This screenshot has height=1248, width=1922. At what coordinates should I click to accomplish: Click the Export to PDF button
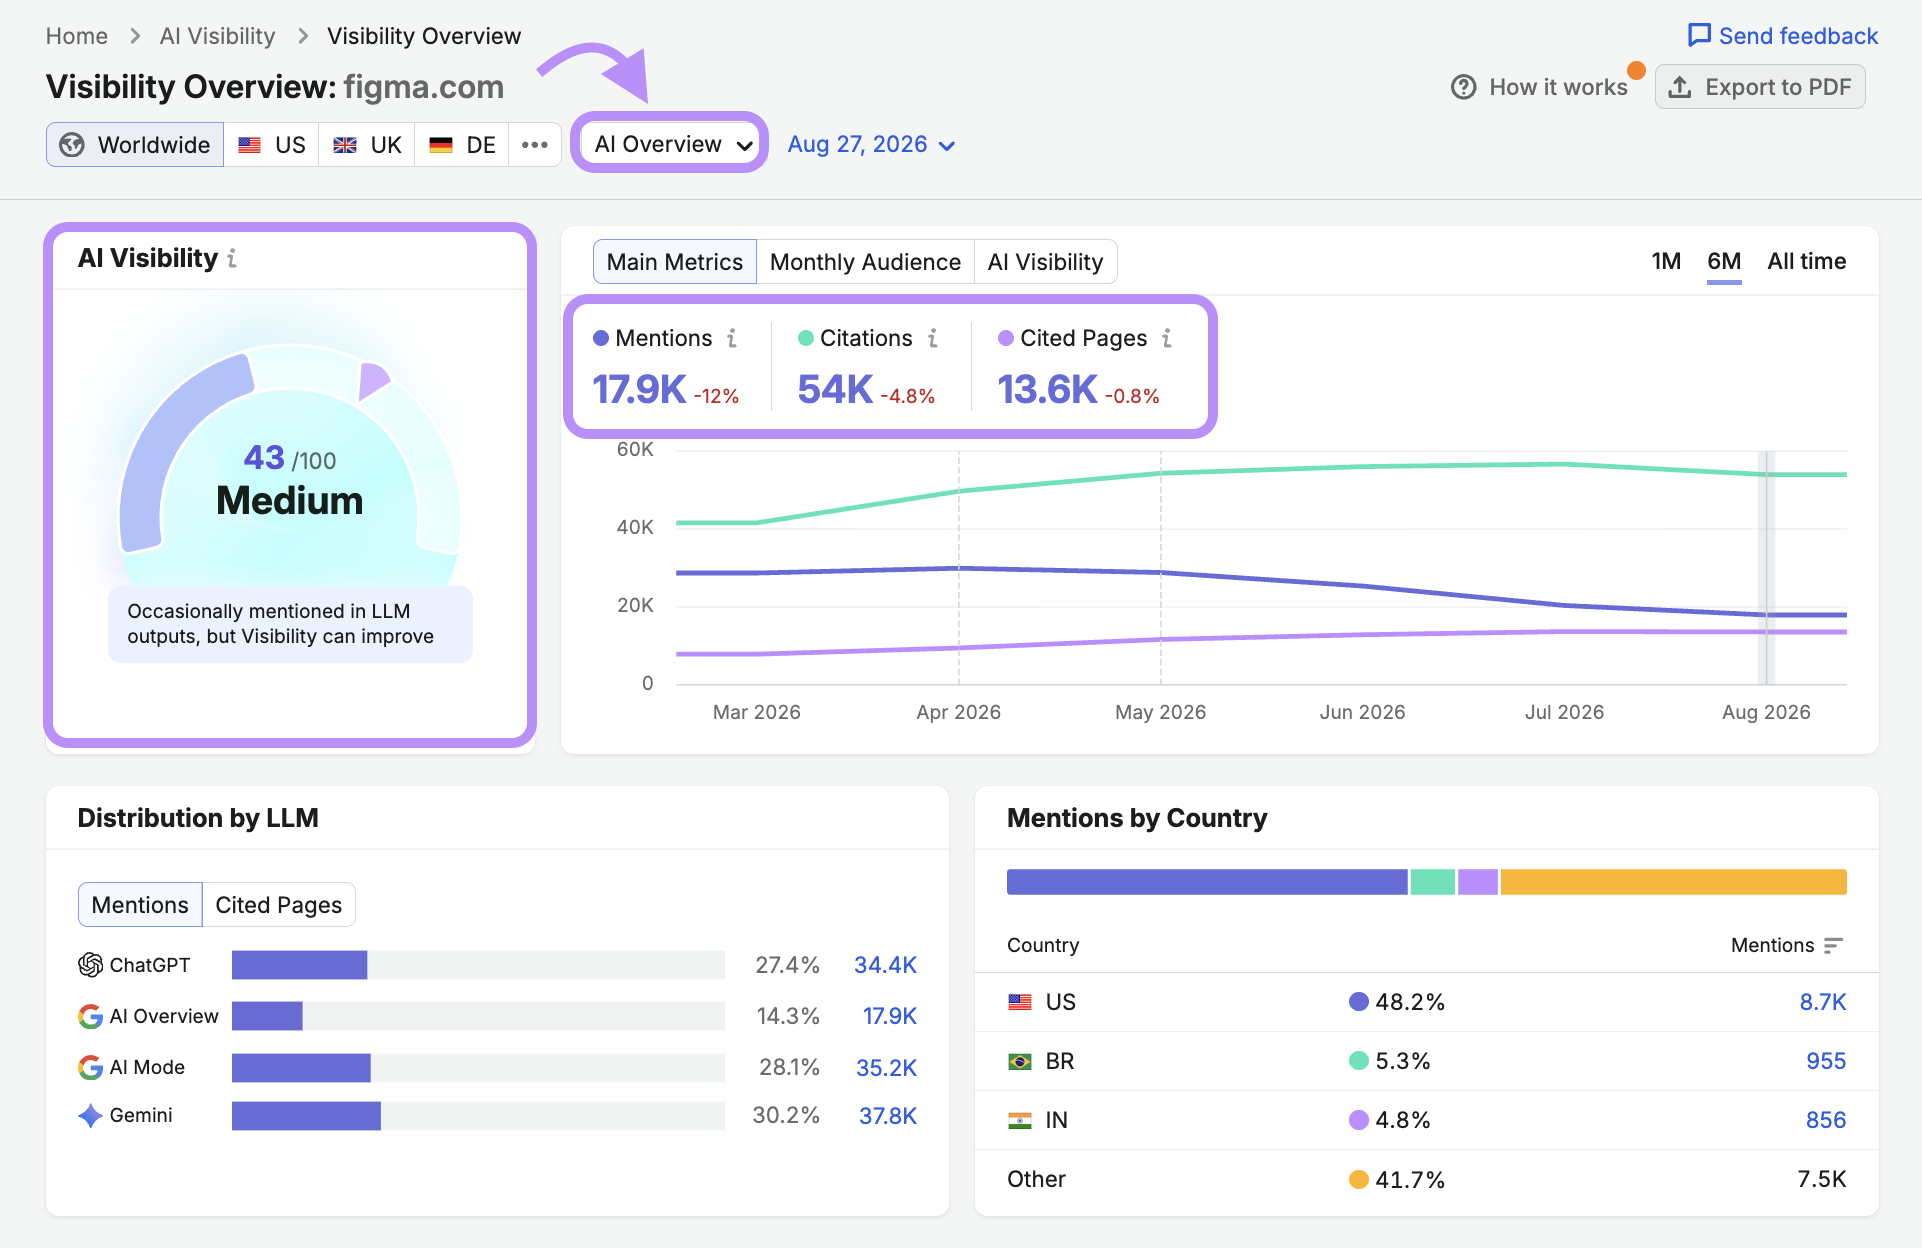tap(1760, 87)
